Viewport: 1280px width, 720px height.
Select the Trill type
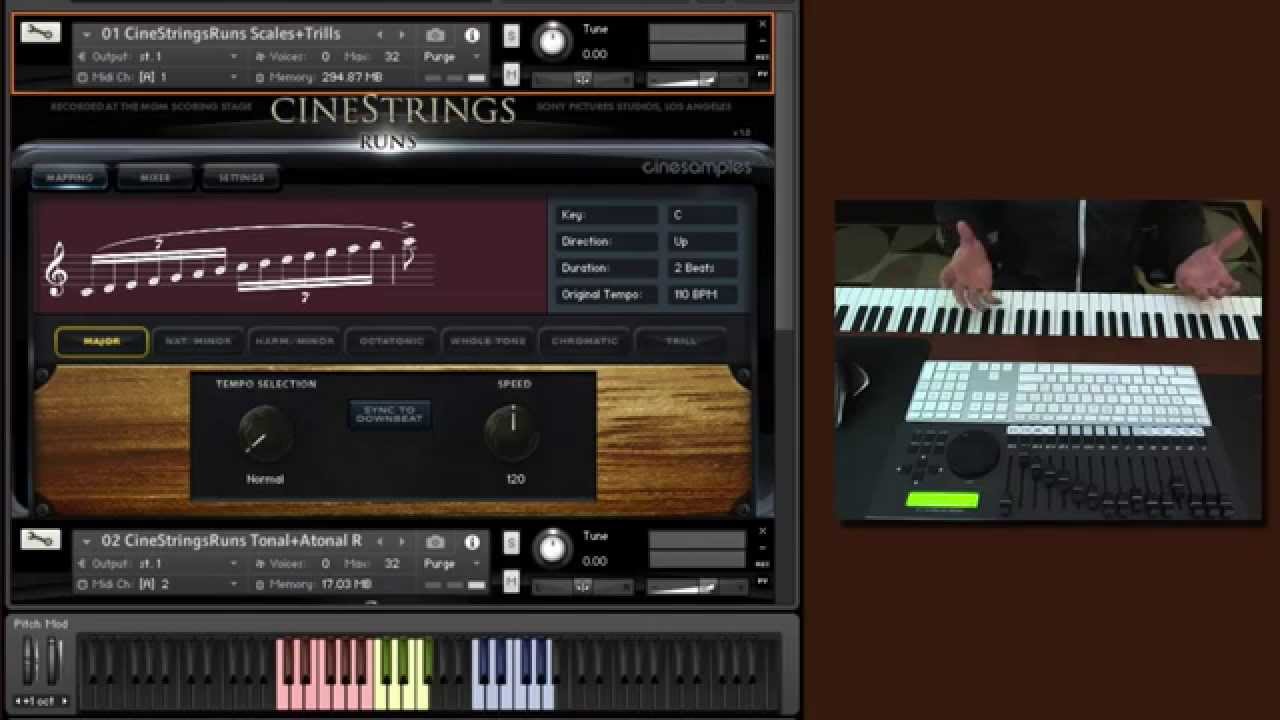tap(681, 342)
